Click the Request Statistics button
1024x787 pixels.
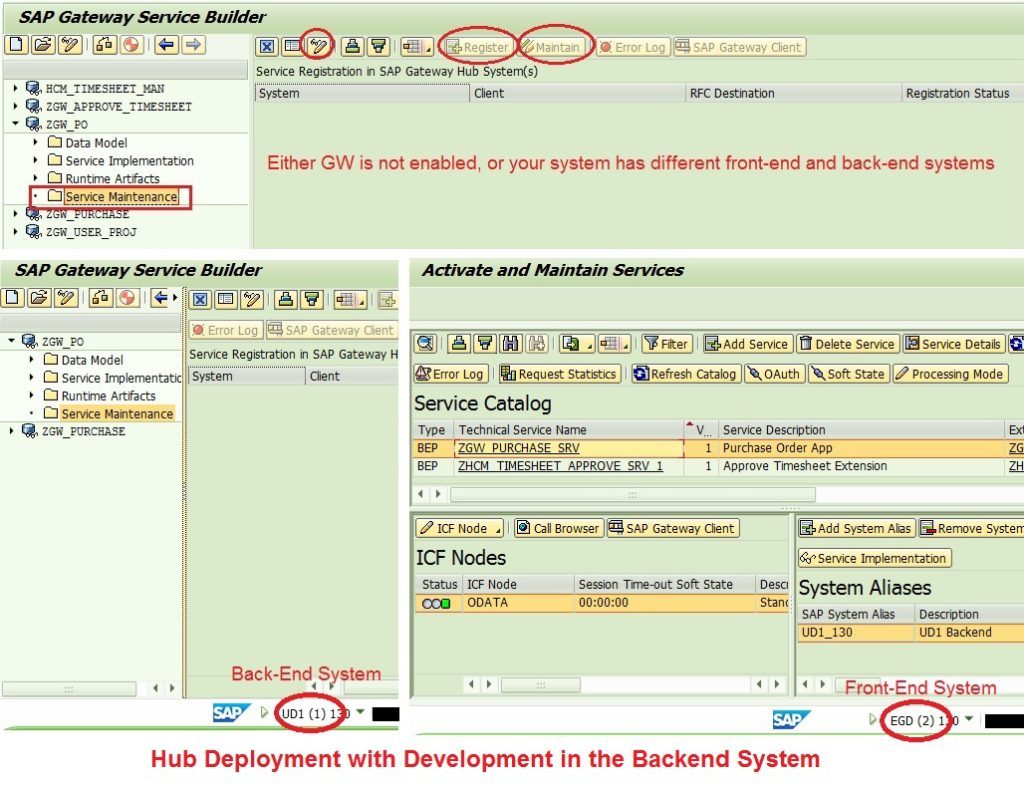[x=559, y=374]
